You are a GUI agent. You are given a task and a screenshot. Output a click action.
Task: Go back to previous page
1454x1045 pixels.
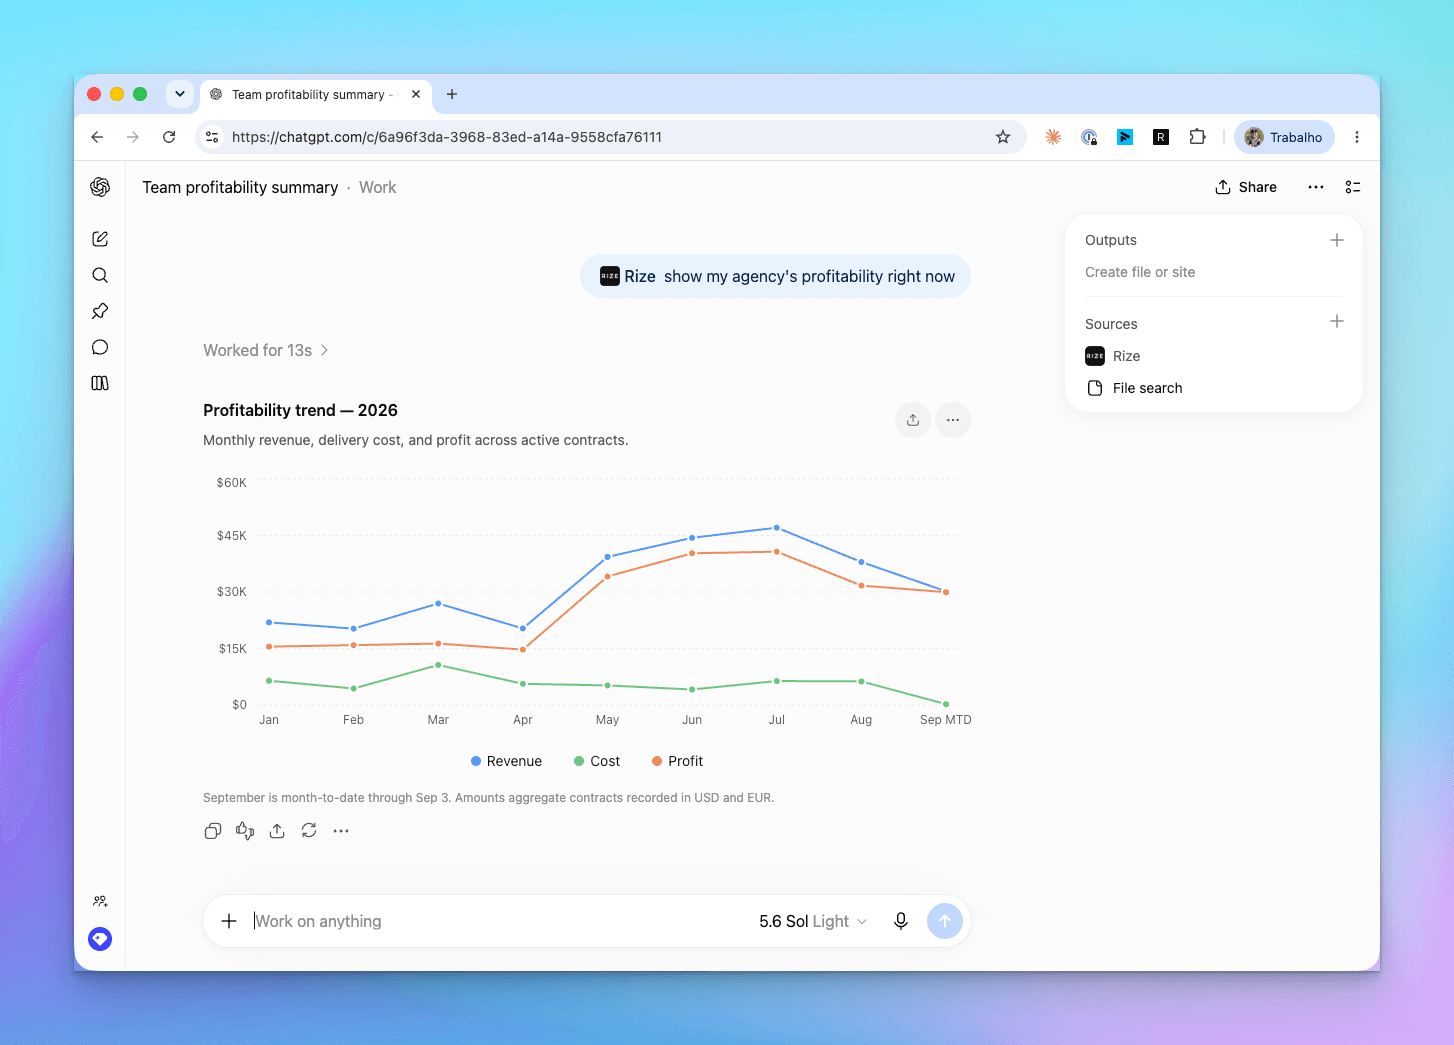pyautogui.click(x=97, y=137)
